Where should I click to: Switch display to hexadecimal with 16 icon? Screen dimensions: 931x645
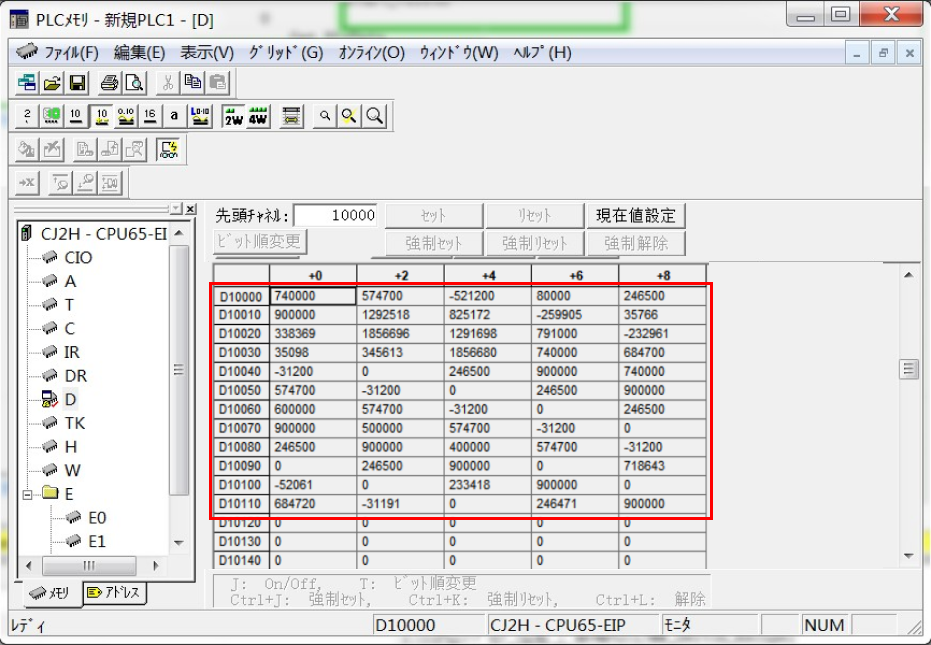tap(149, 116)
